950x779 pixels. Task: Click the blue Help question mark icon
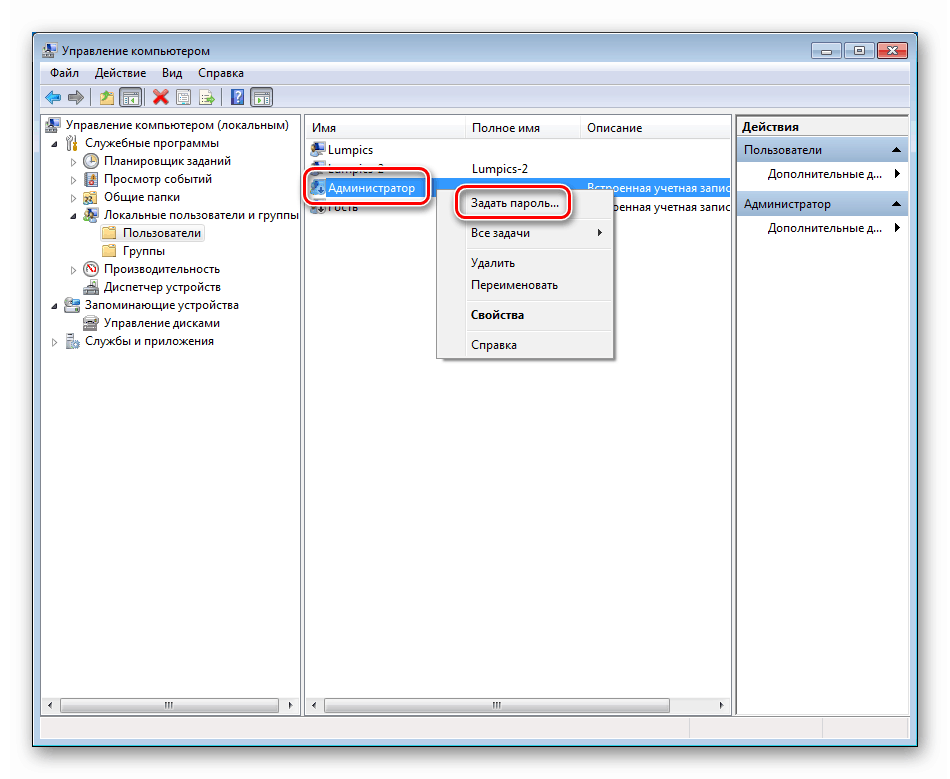pyautogui.click(x=238, y=97)
